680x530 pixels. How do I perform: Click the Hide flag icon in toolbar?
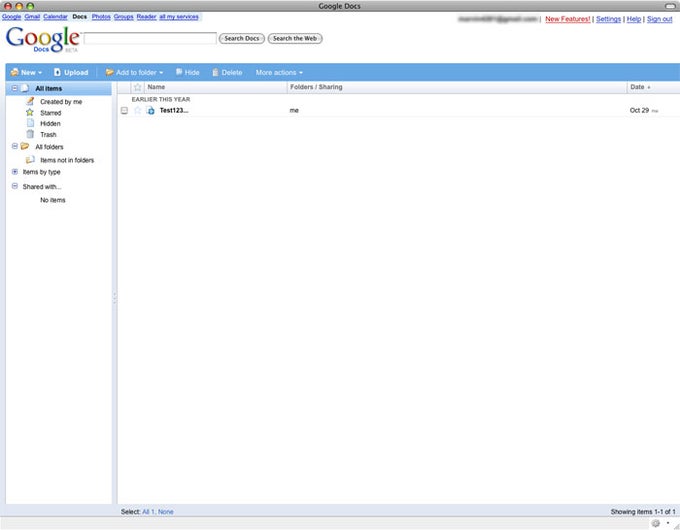pyautogui.click(x=179, y=72)
